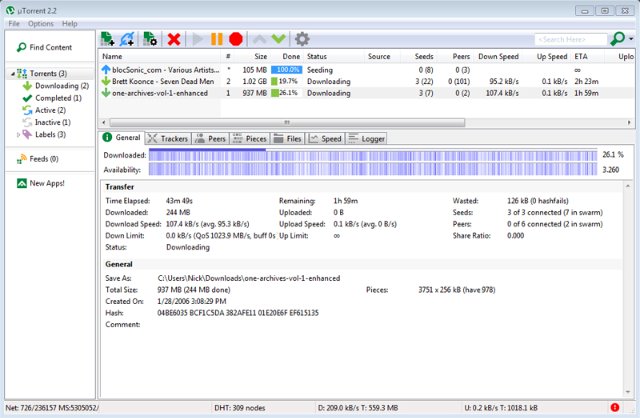Screen dimensions: 640x418
Task: Click the red Remove torrent icon
Action: coord(174,39)
